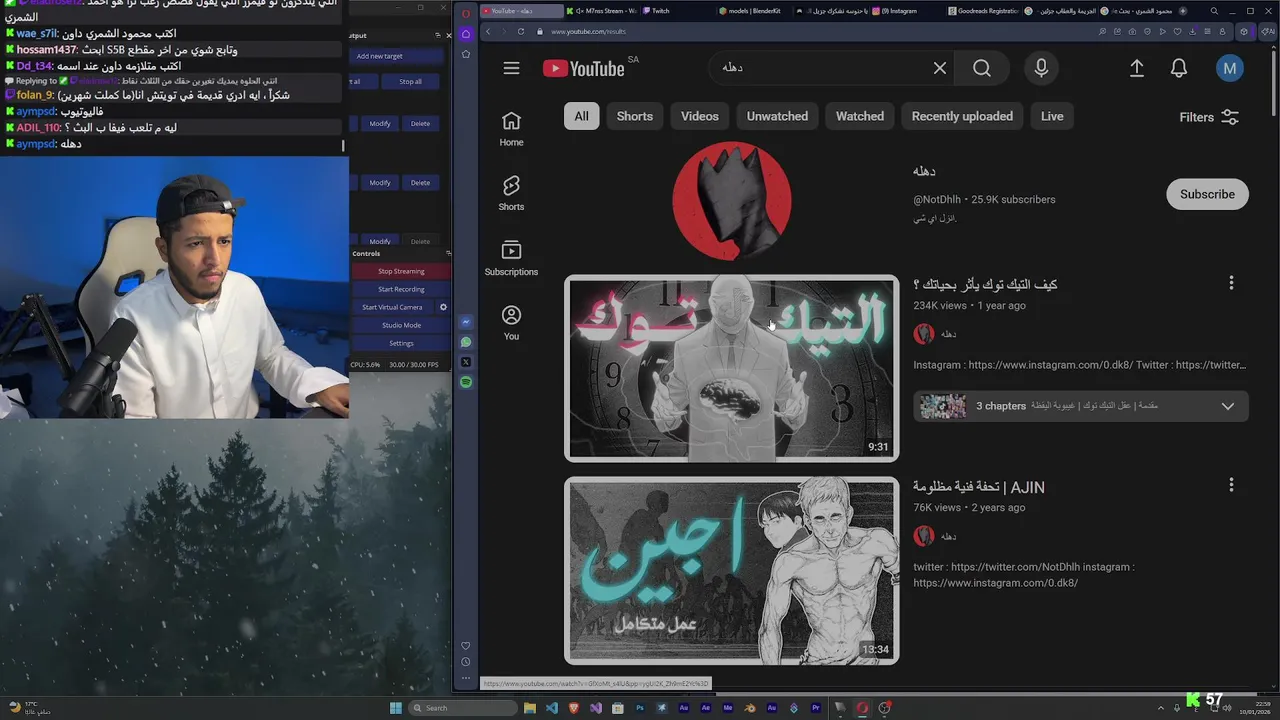Image resolution: width=1280 pixels, height=720 pixels.
Task: Expand the 3 chapters section chevron
Action: 1228,406
